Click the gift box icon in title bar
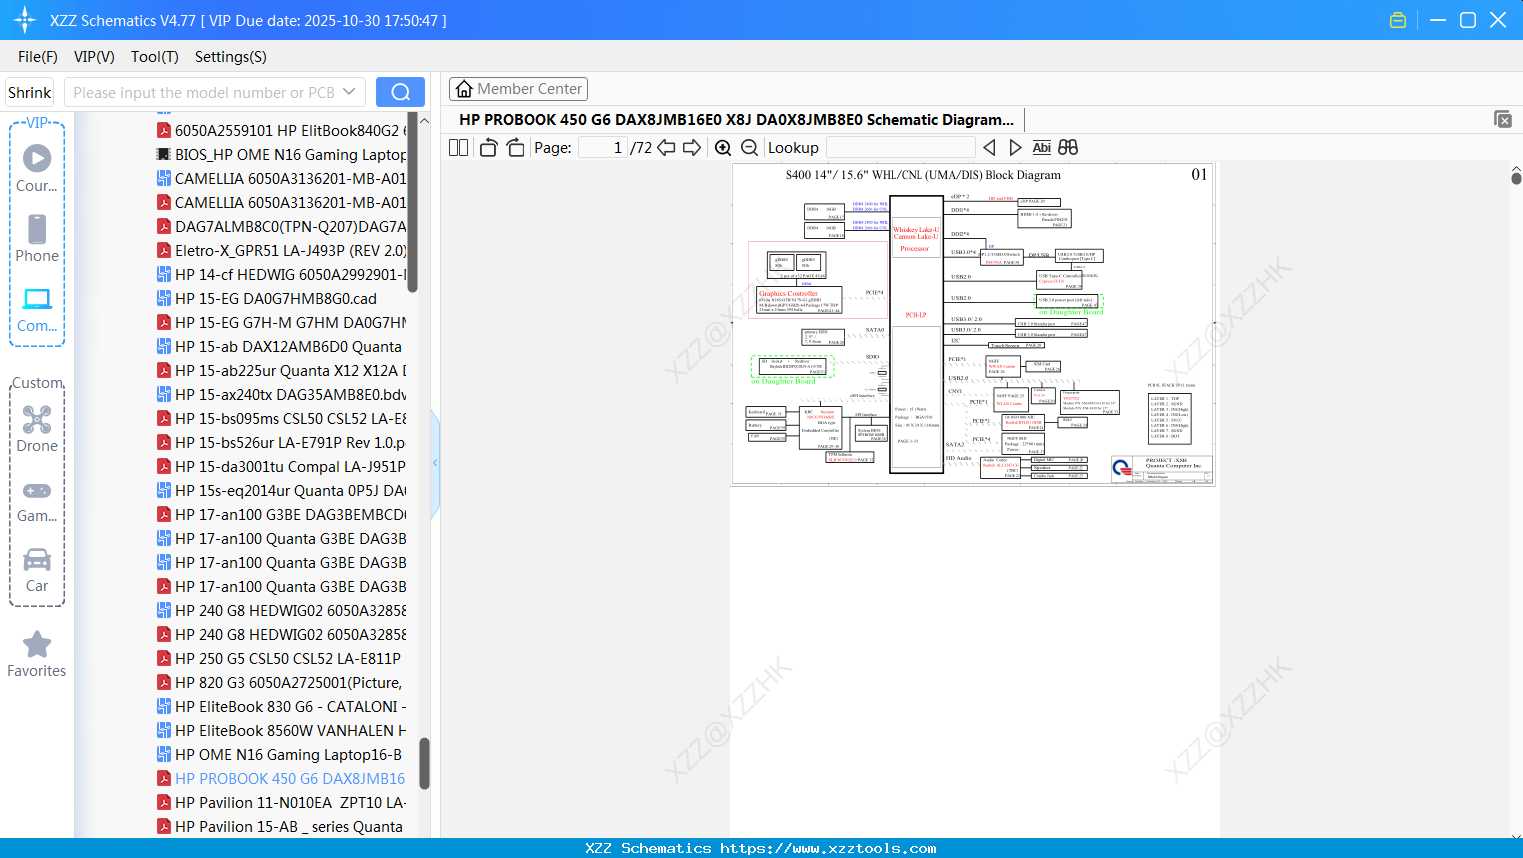The image size is (1523, 858). click(x=1398, y=20)
